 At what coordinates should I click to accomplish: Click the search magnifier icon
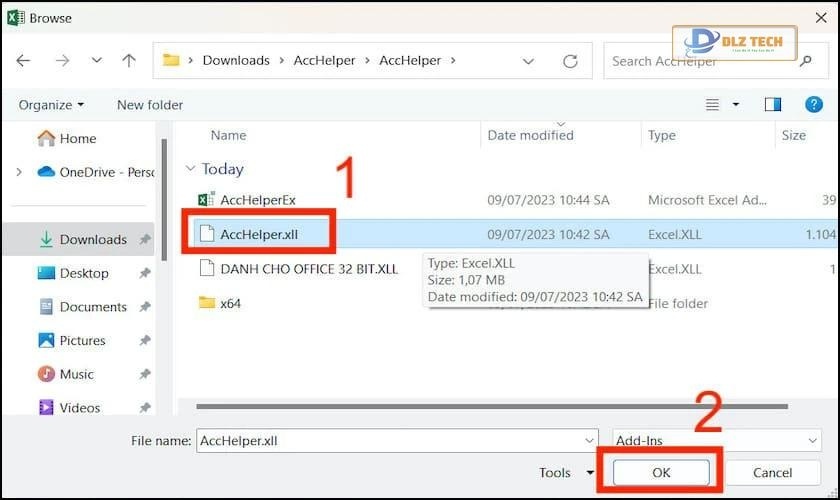coord(805,61)
